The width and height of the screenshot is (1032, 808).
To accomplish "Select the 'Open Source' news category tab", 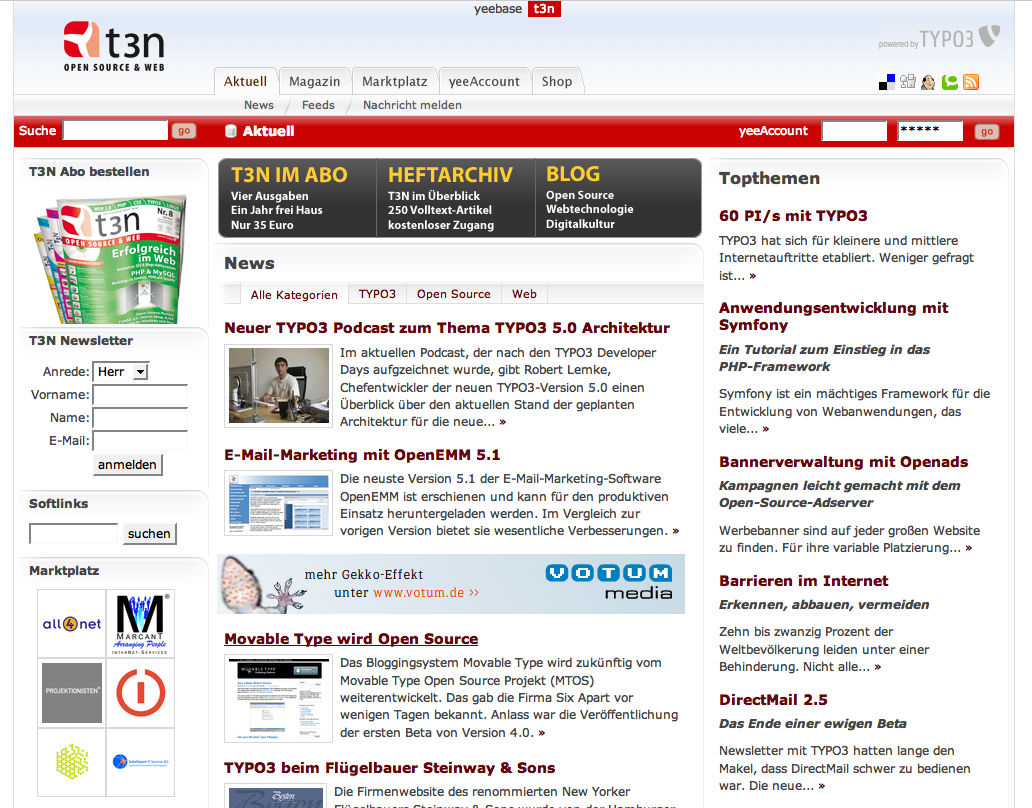I will tap(453, 294).
